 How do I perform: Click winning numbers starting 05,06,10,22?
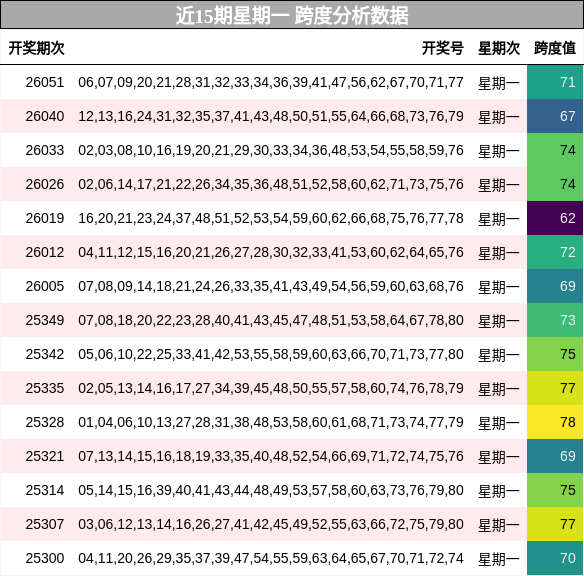[271, 354]
